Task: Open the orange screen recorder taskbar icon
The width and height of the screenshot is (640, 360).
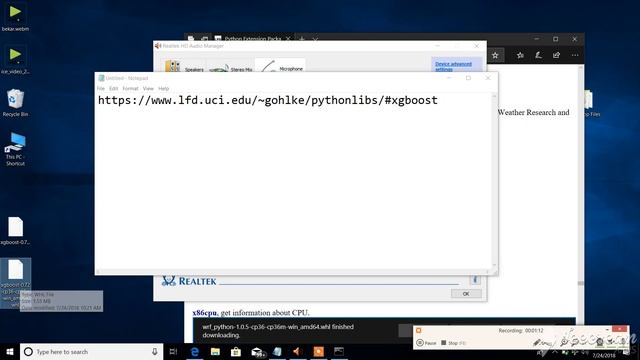Action: coord(318,351)
